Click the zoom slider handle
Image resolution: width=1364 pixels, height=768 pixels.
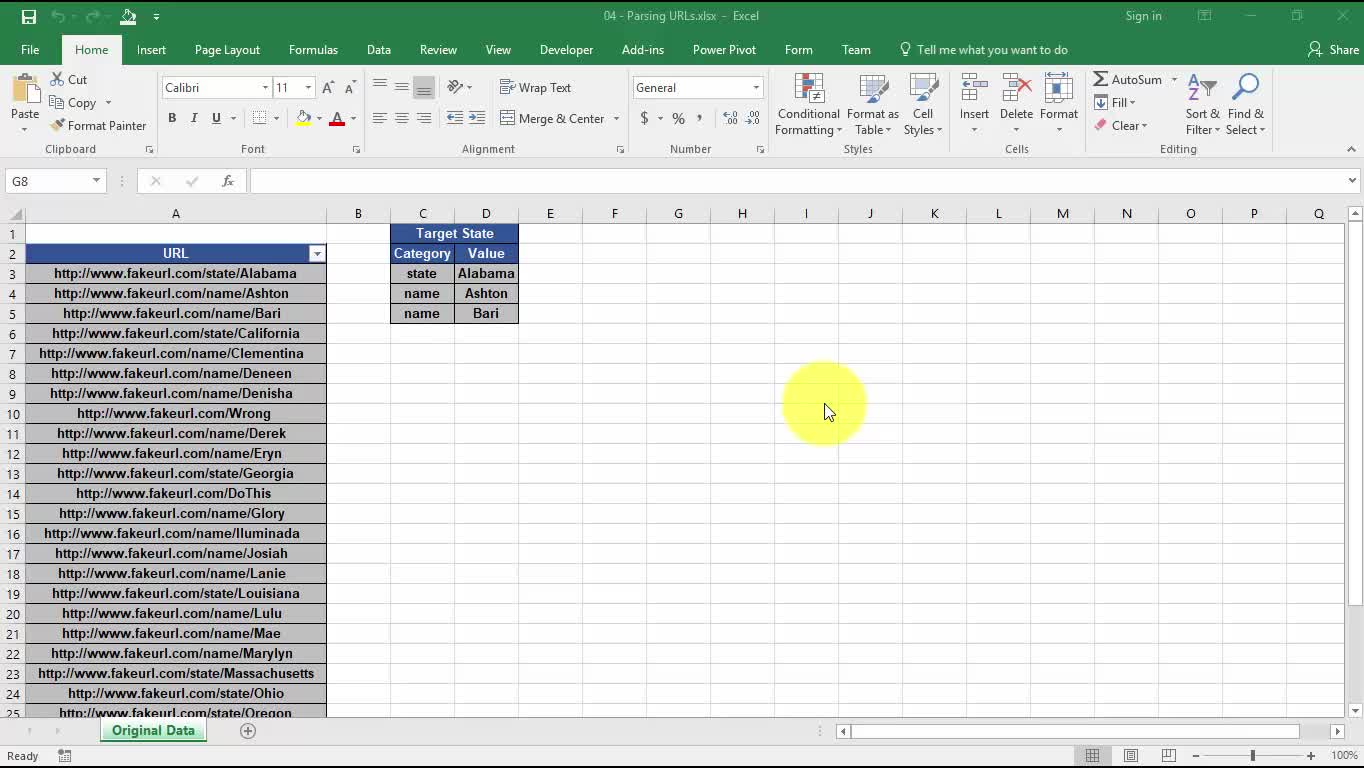pos(1253,756)
